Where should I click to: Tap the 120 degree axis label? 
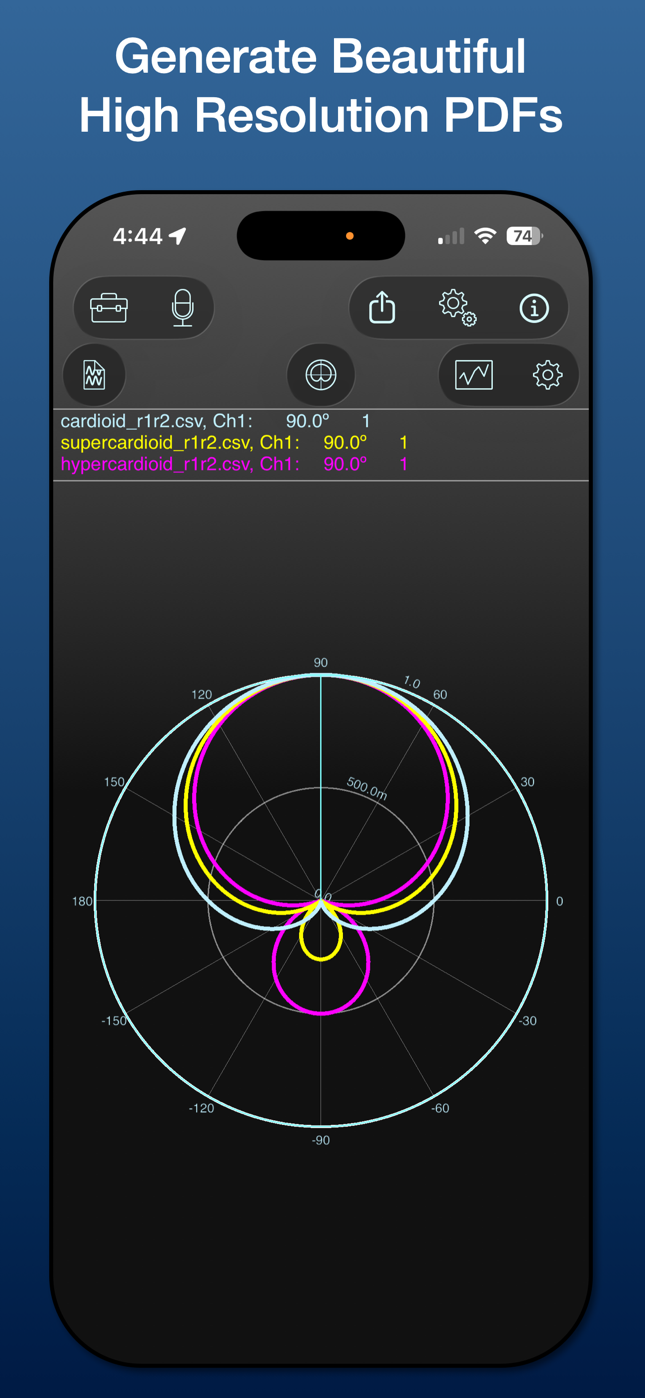pos(201,694)
